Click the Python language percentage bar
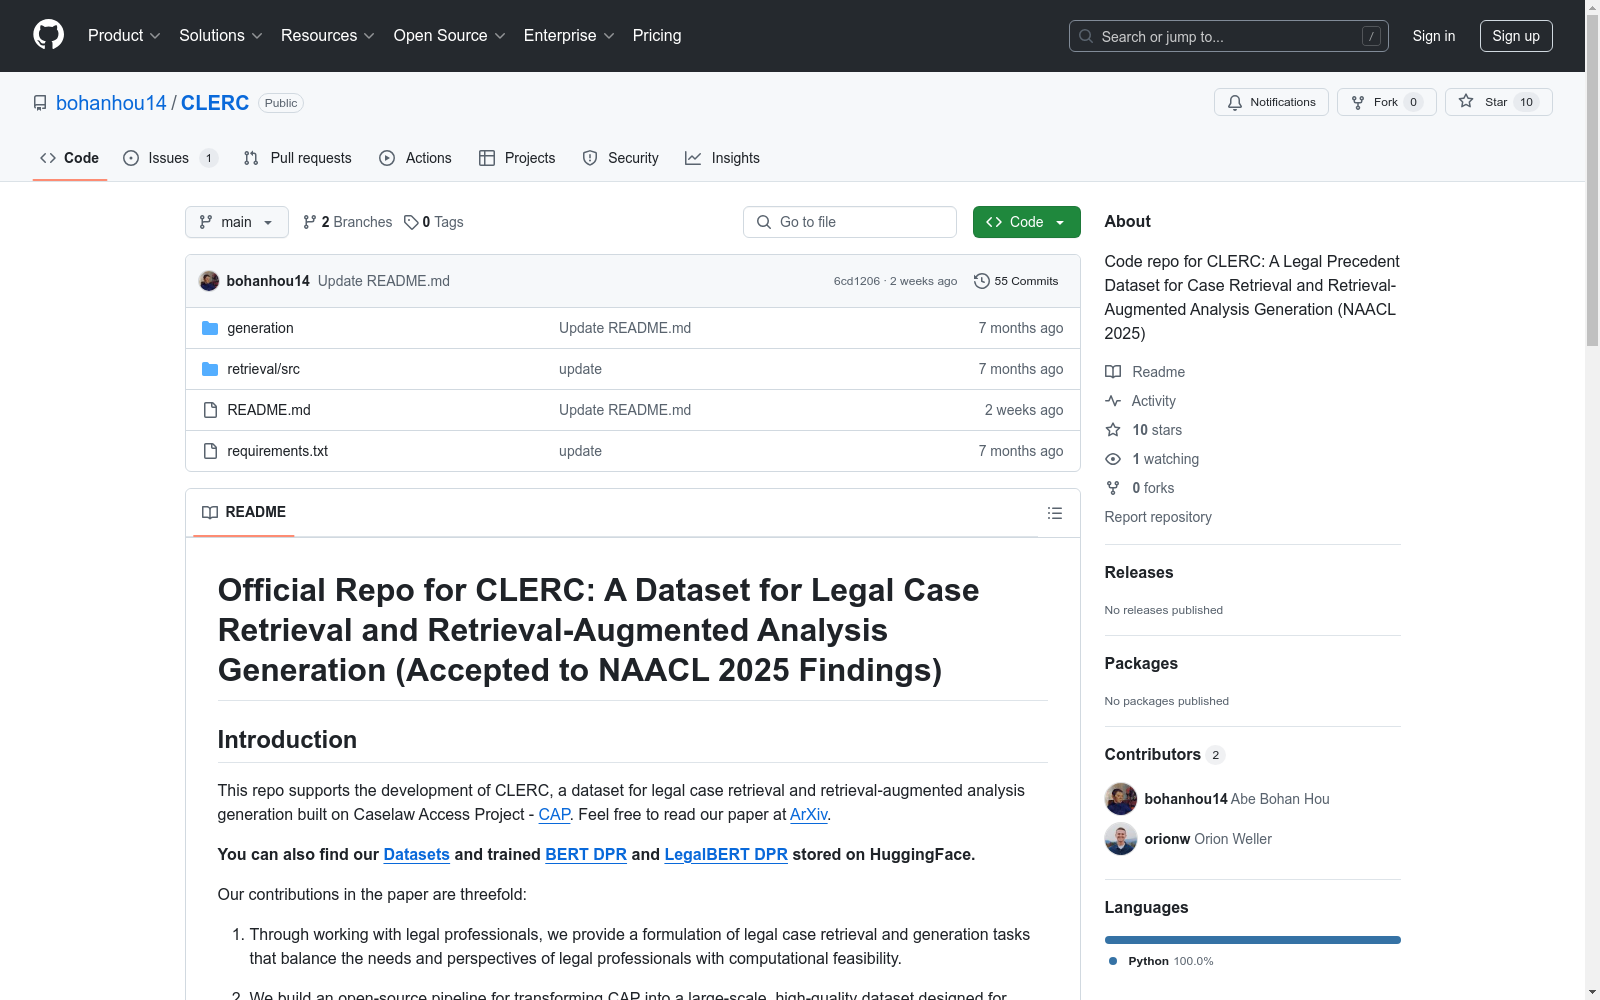The width and height of the screenshot is (1600, 1000). [x=1252, y=939]
